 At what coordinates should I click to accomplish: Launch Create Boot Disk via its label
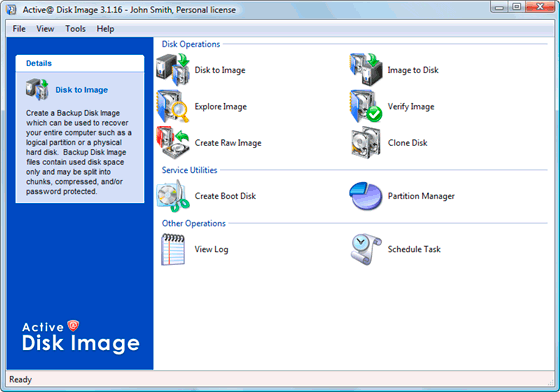point(225,196)
